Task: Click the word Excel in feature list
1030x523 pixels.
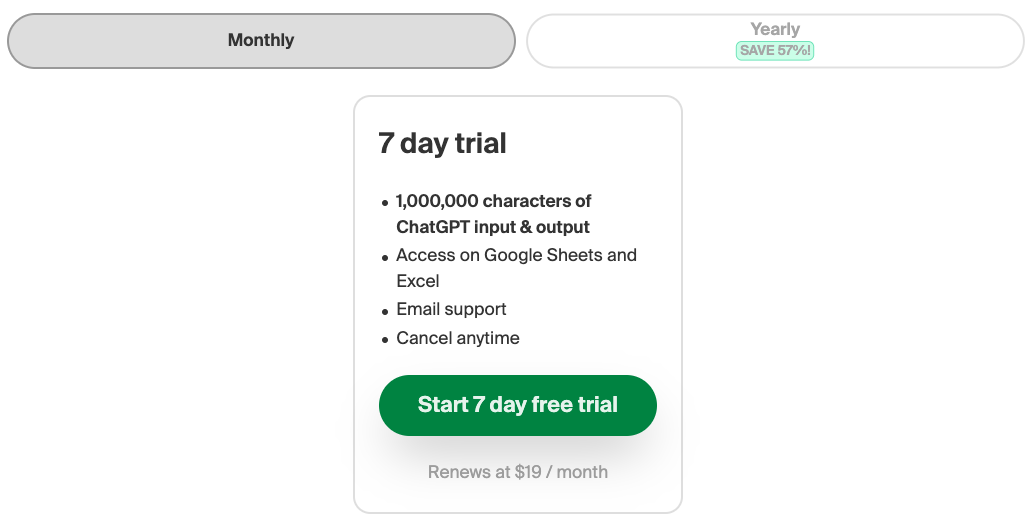Action: click(418, 281)
